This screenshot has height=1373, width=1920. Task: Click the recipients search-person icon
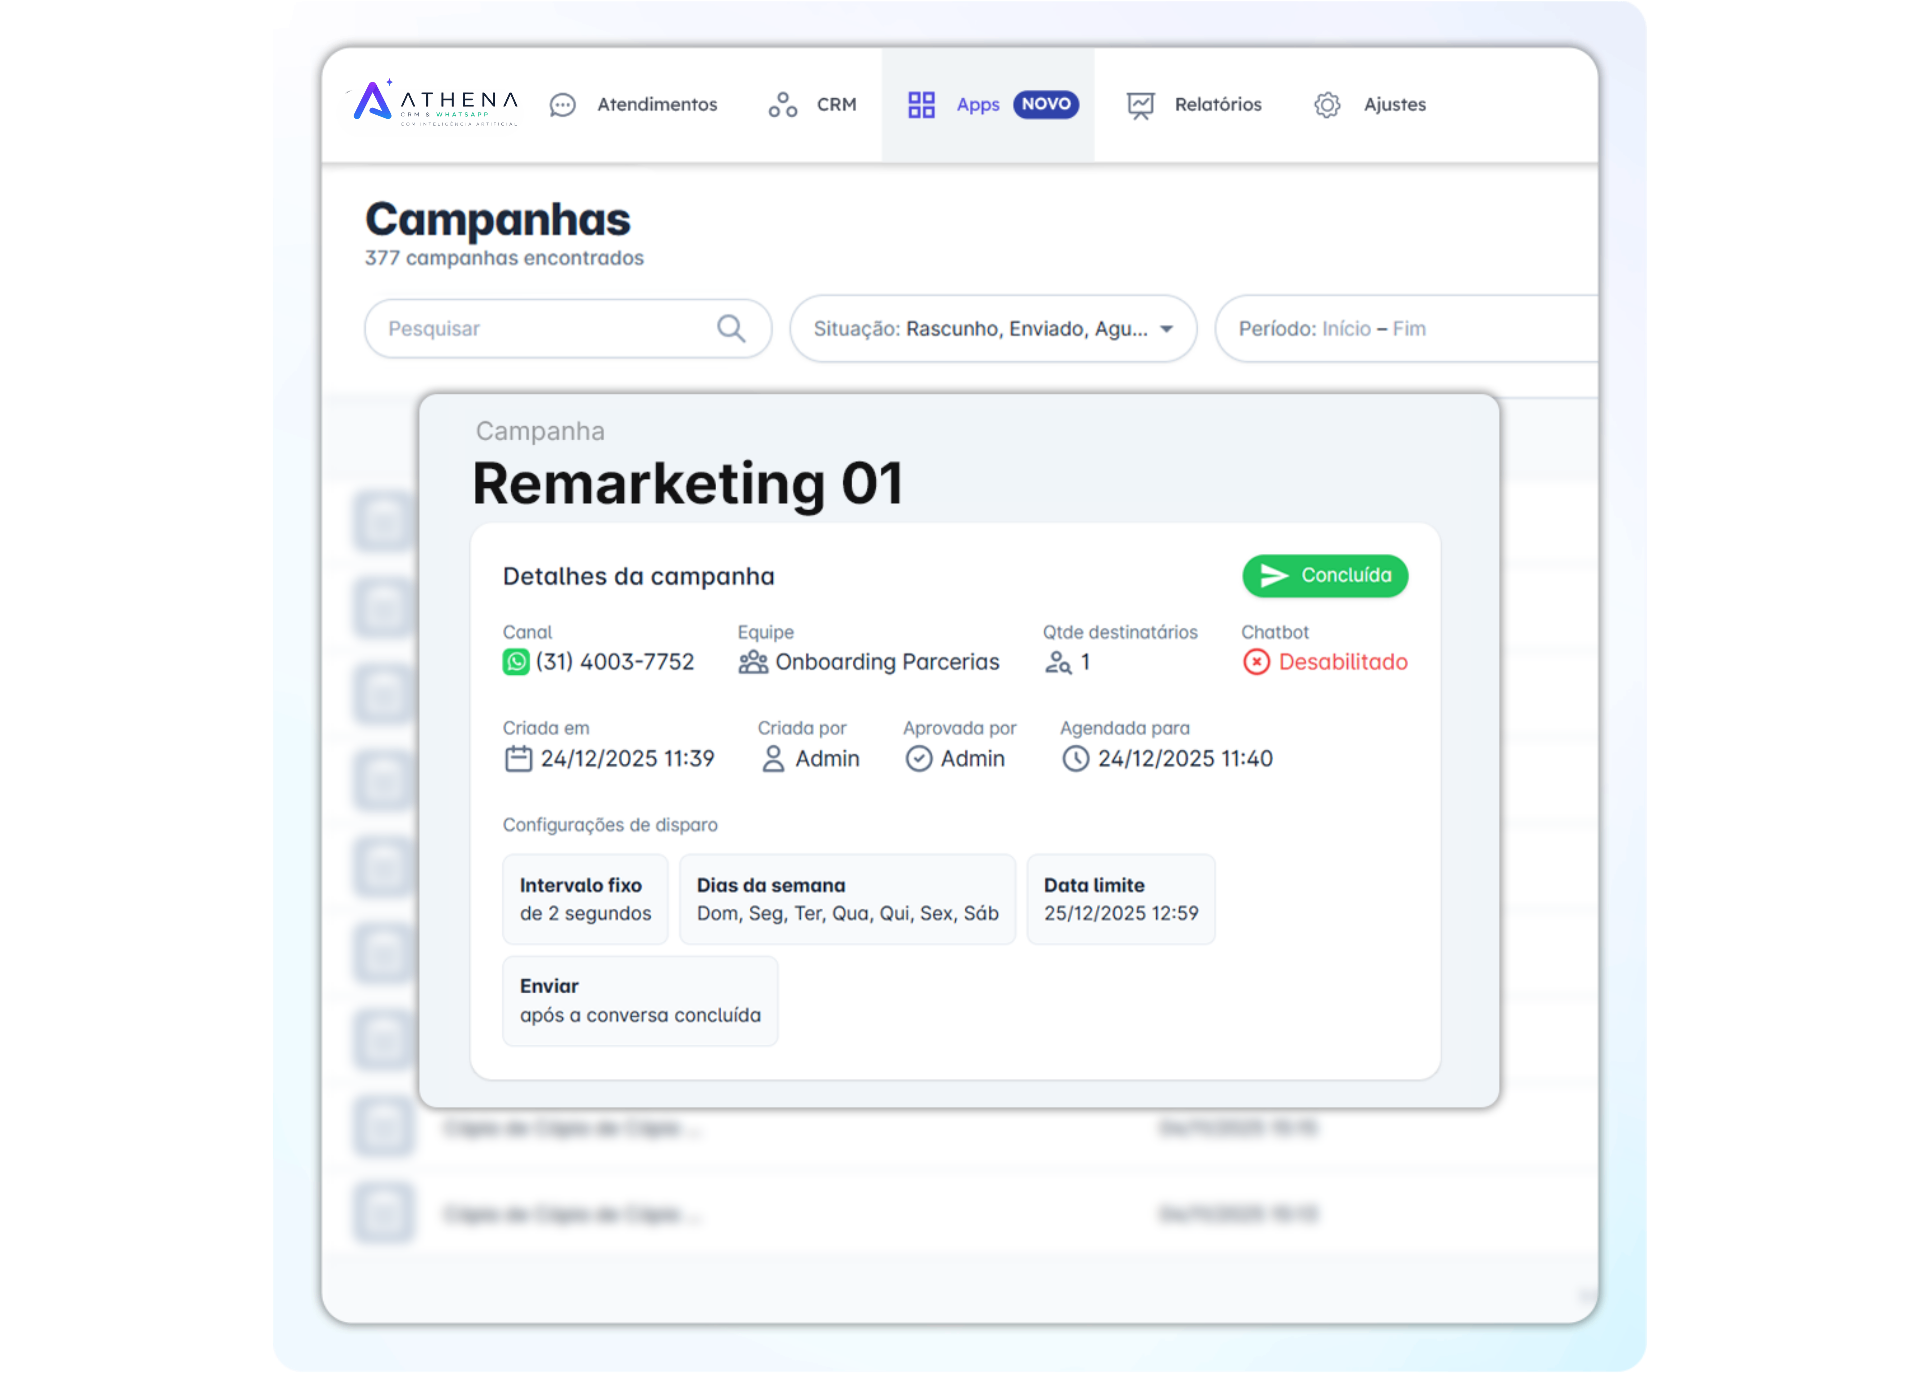(1058, 662)
